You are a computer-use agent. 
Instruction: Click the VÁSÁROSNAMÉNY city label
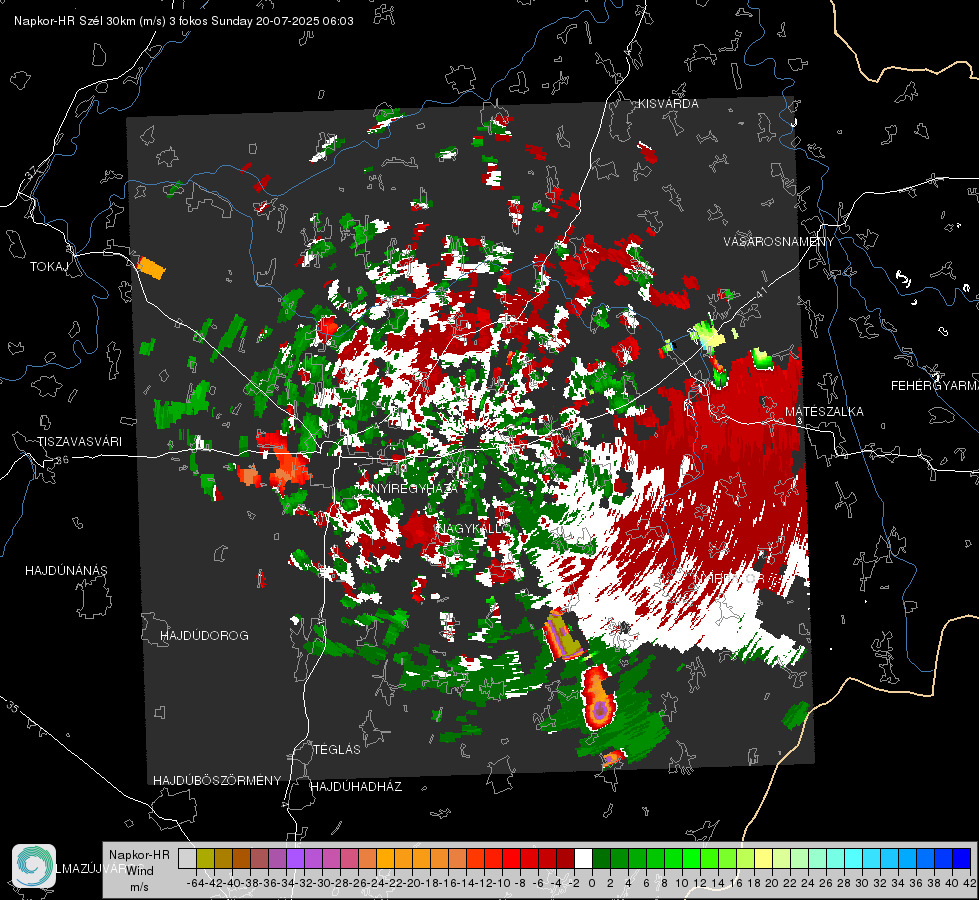pyautogui.click(x=779, y=241)
